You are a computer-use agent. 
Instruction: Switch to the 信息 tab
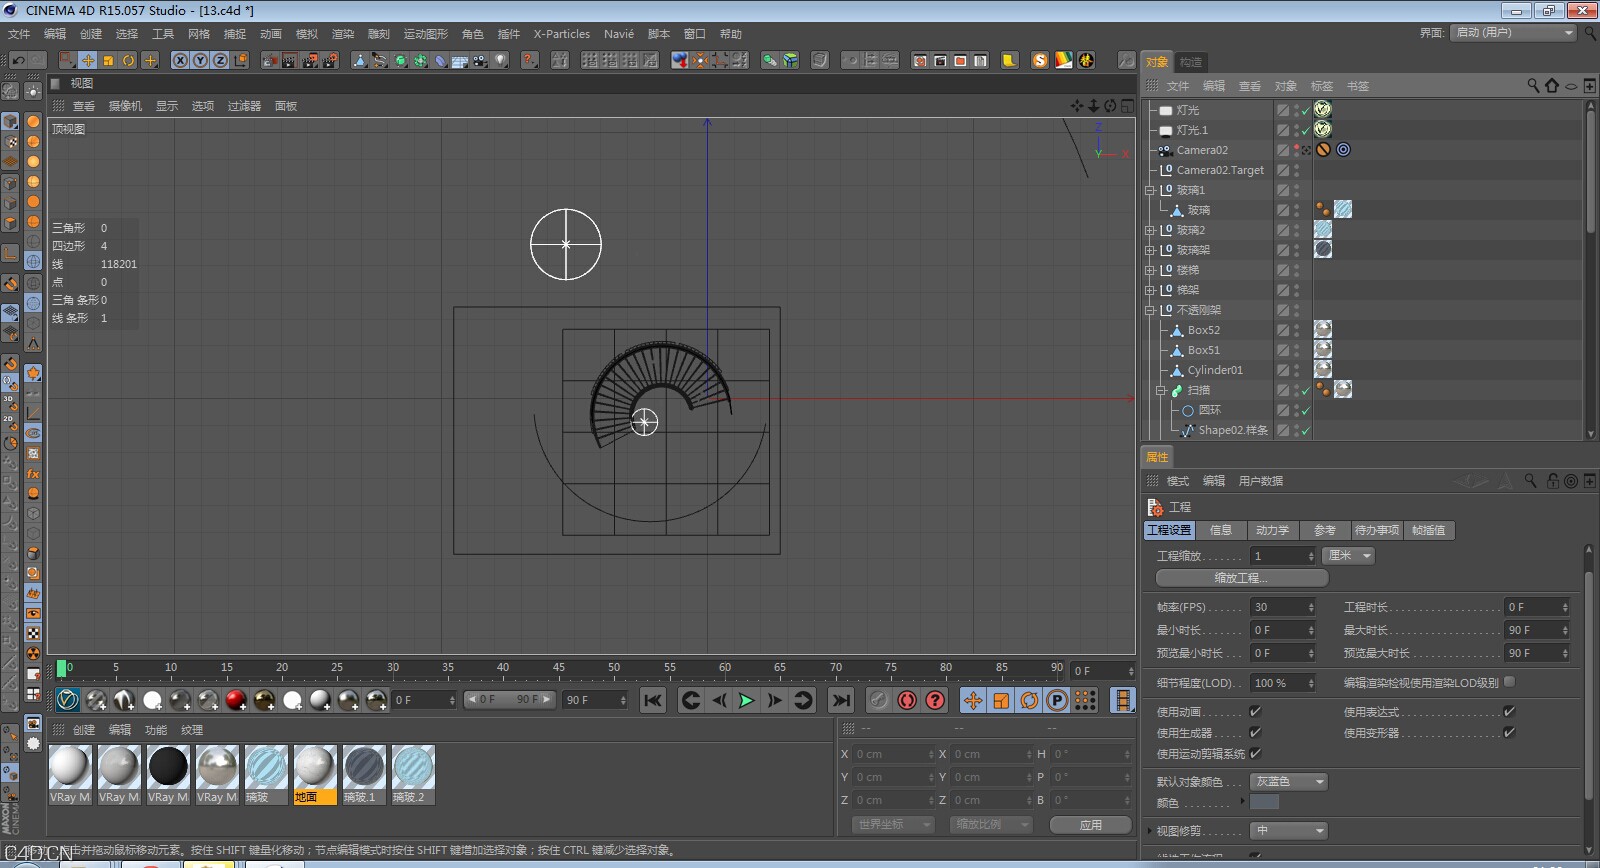[1221, 530]
